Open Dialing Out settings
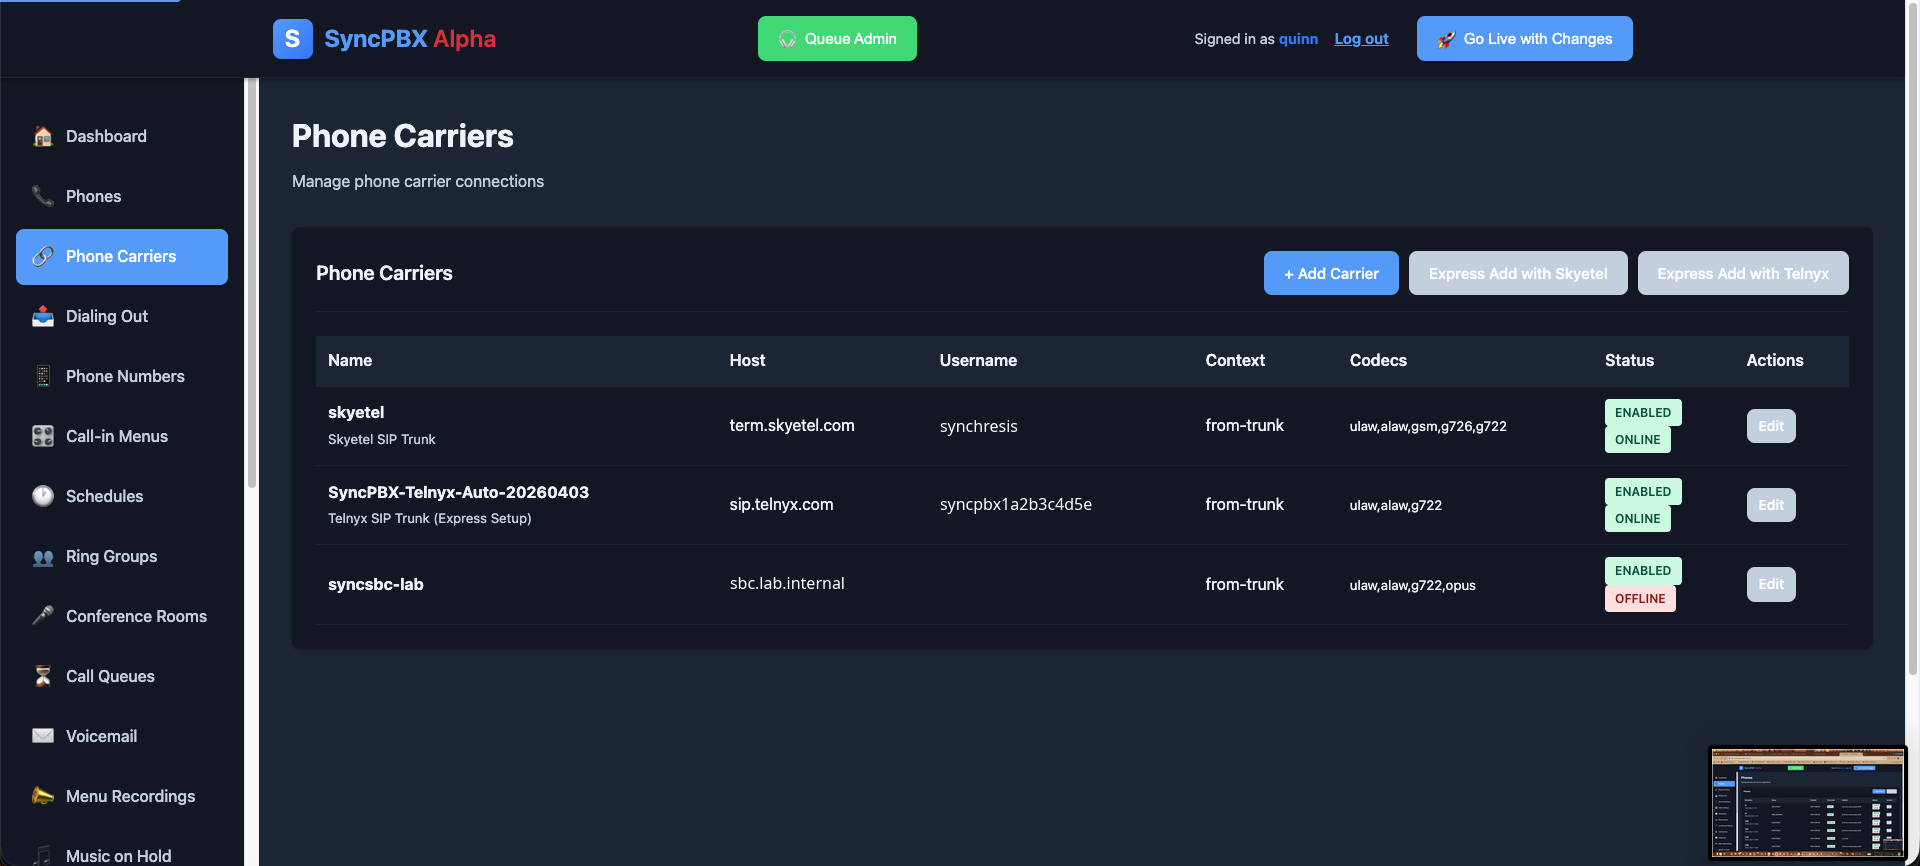1920x866 pixels. tap(122, 316)
